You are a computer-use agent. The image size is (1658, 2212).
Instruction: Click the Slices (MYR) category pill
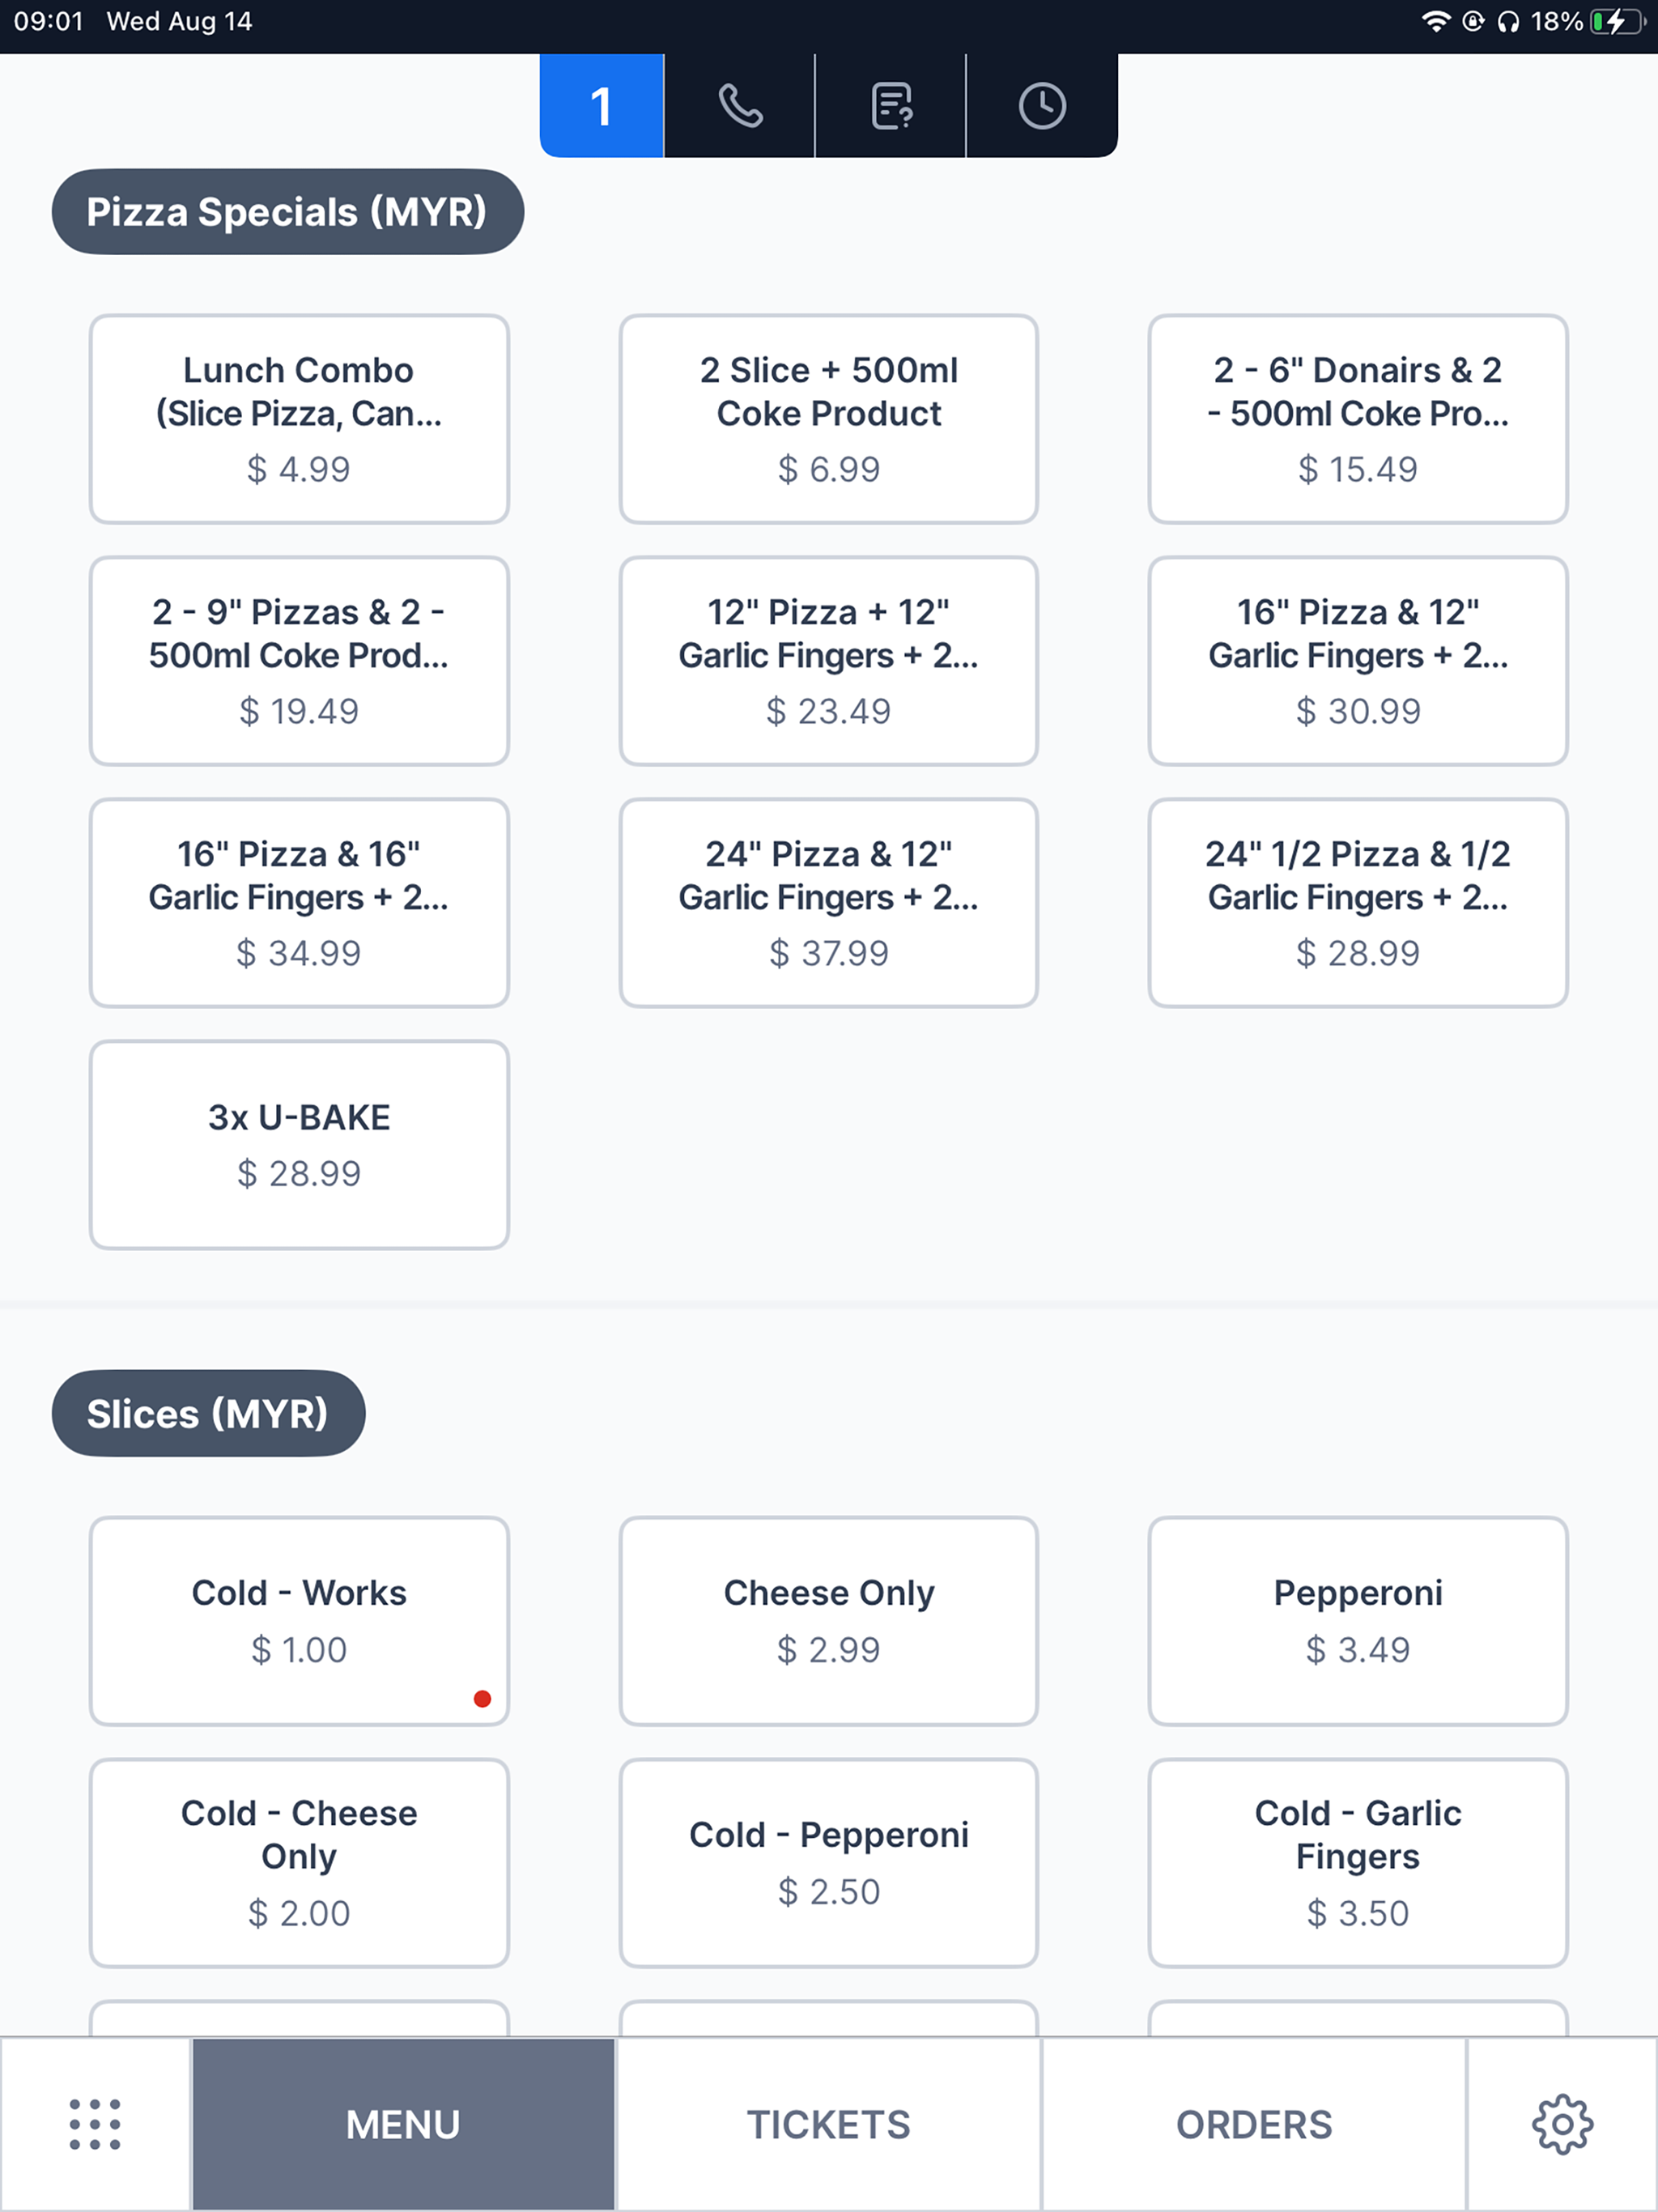click(209, 1413)
